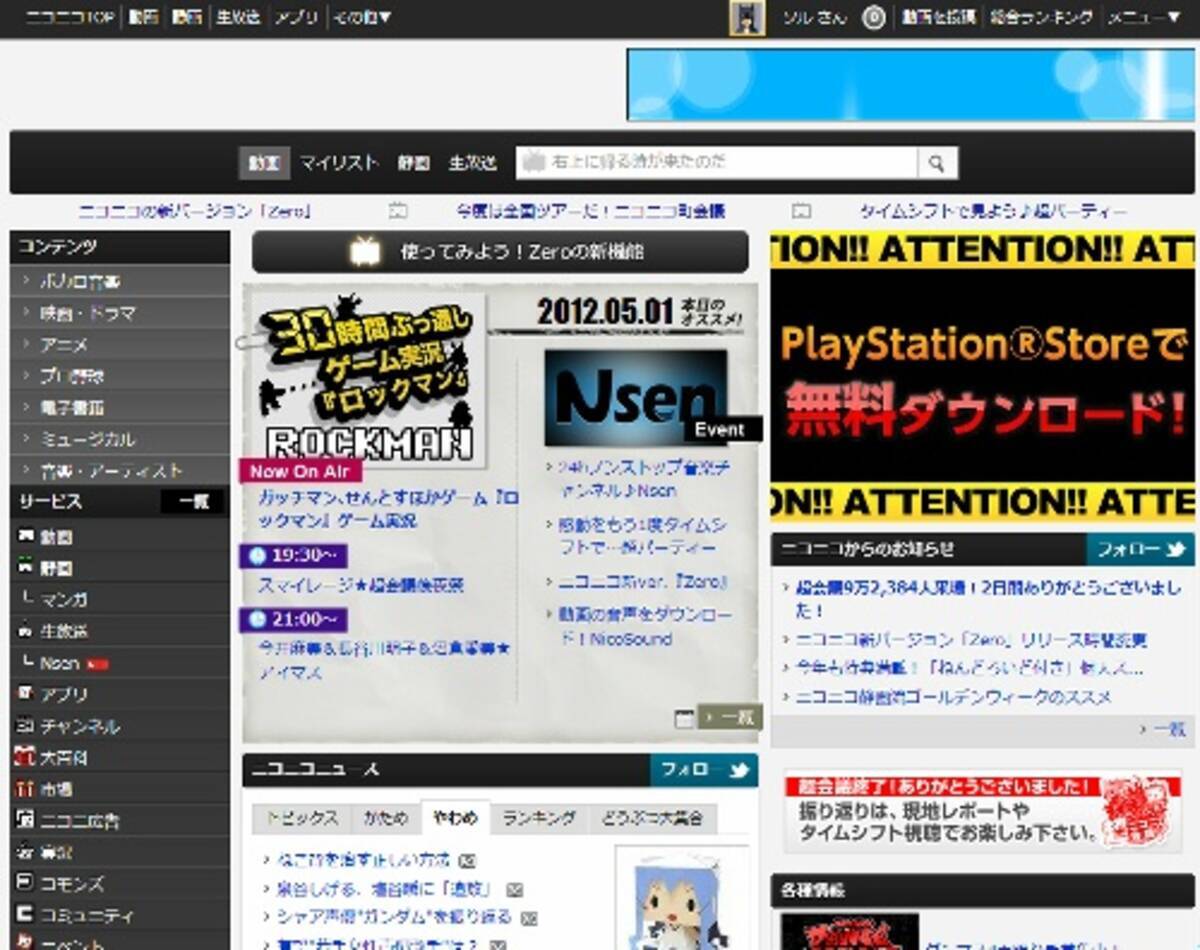This screenshot has width=1200, height=950.
Task: Open チャンネル in the services sidebar
Action: (x=78, y=726)
